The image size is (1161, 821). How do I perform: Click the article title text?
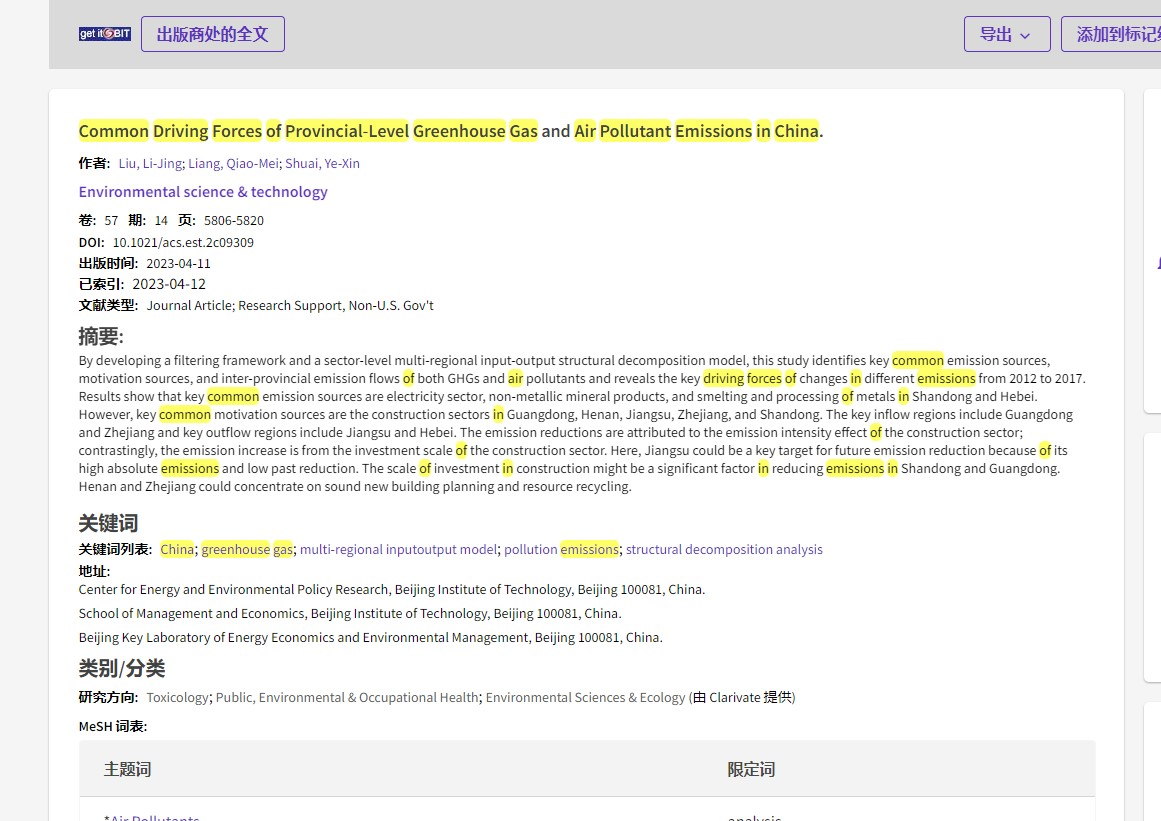[449, 131]
